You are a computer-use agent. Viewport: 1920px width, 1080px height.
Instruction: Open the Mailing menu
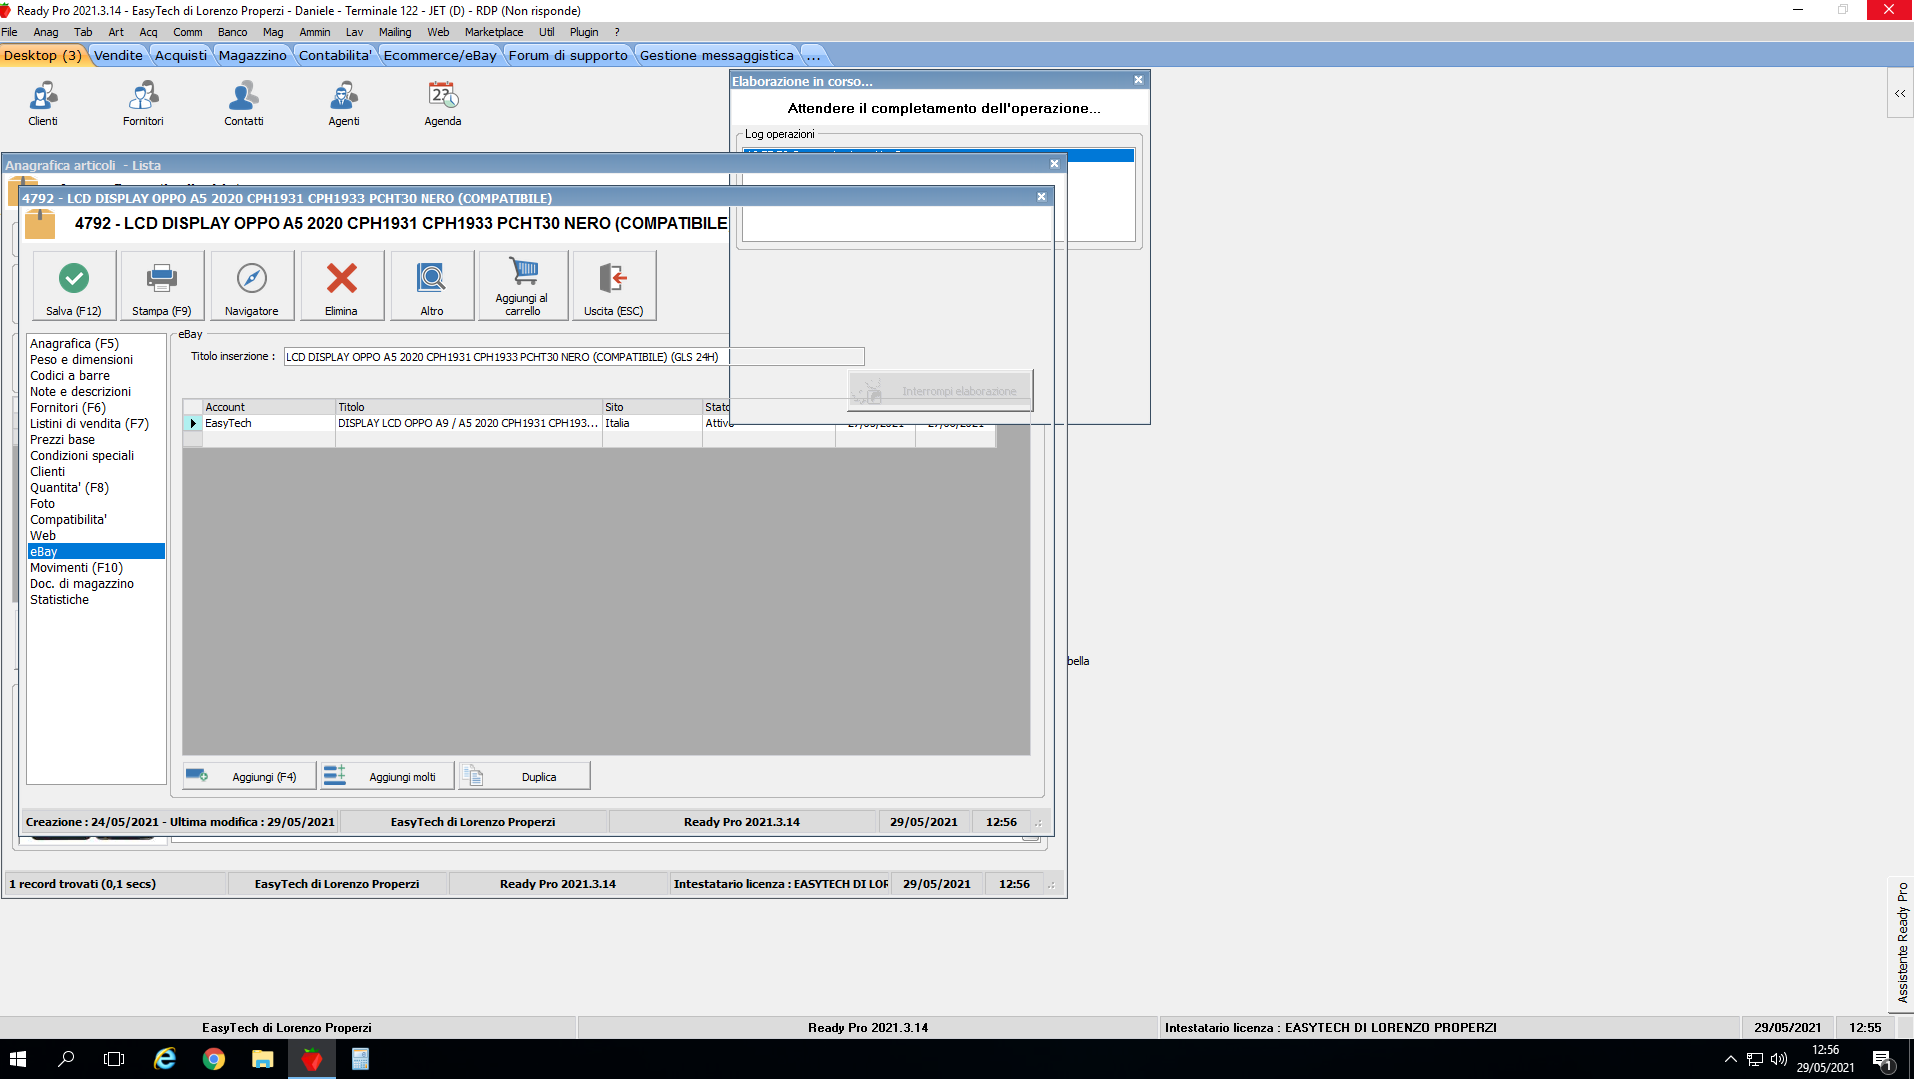point(395,32)
